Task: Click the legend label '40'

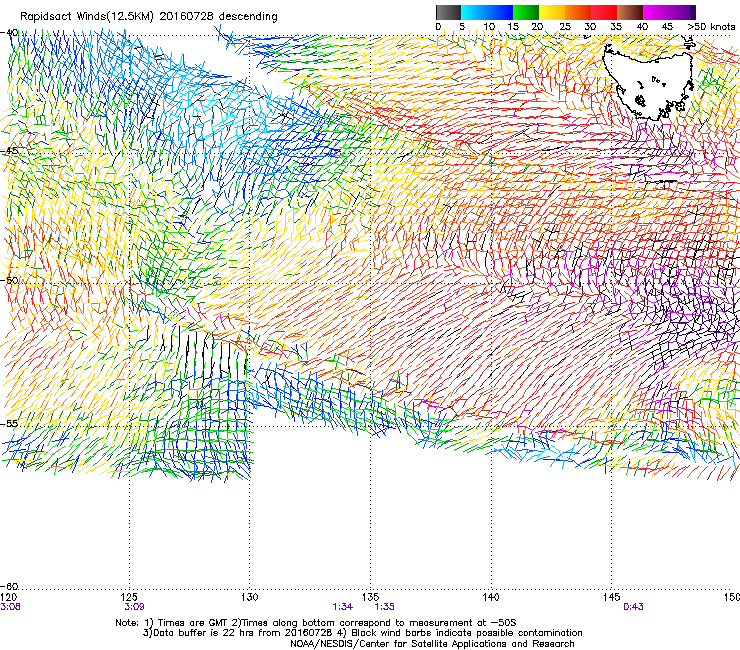Action: pyautogui.click(x=642, y=26)
